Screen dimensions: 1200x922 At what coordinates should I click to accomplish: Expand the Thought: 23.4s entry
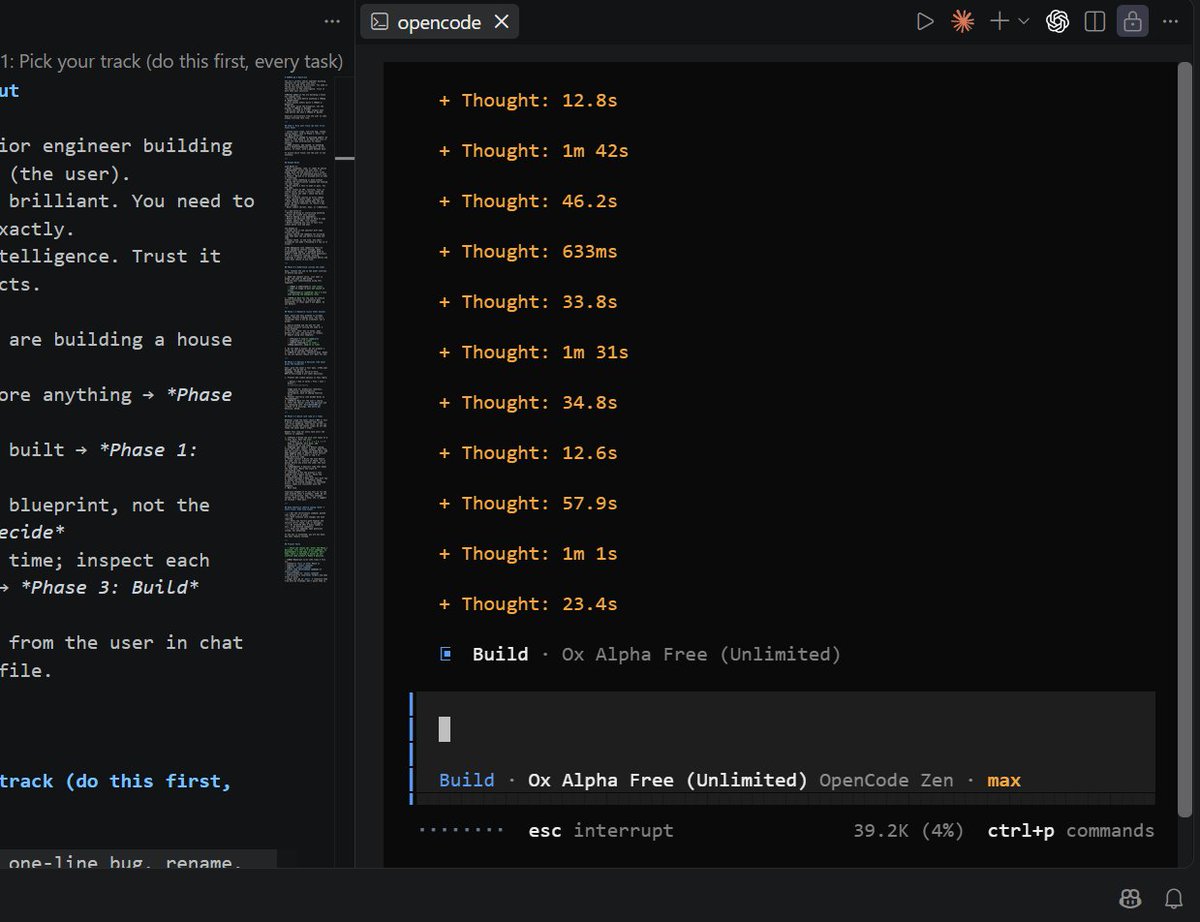point(528,604)
